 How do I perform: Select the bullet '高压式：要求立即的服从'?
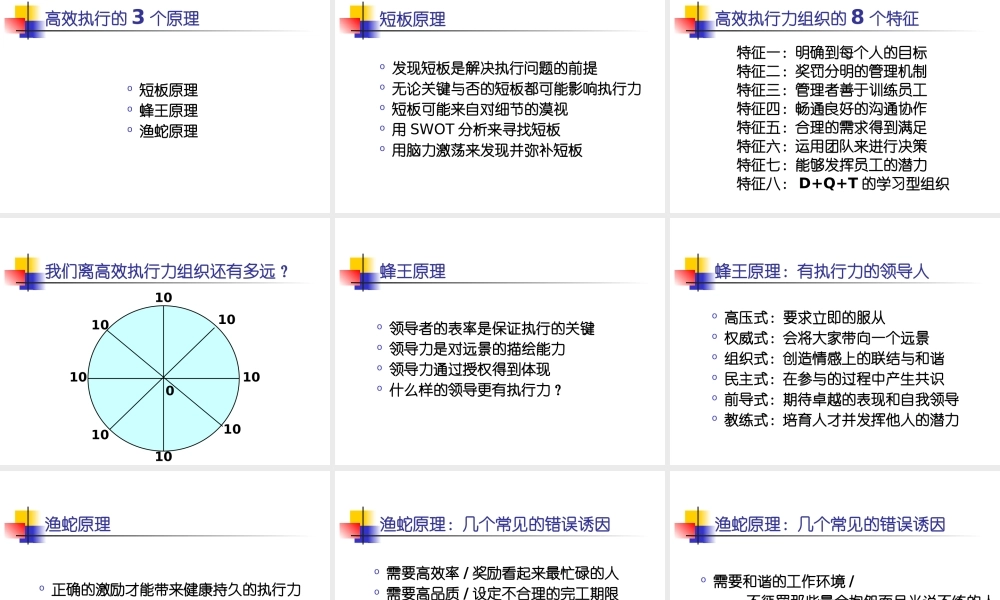coord(804,318)
